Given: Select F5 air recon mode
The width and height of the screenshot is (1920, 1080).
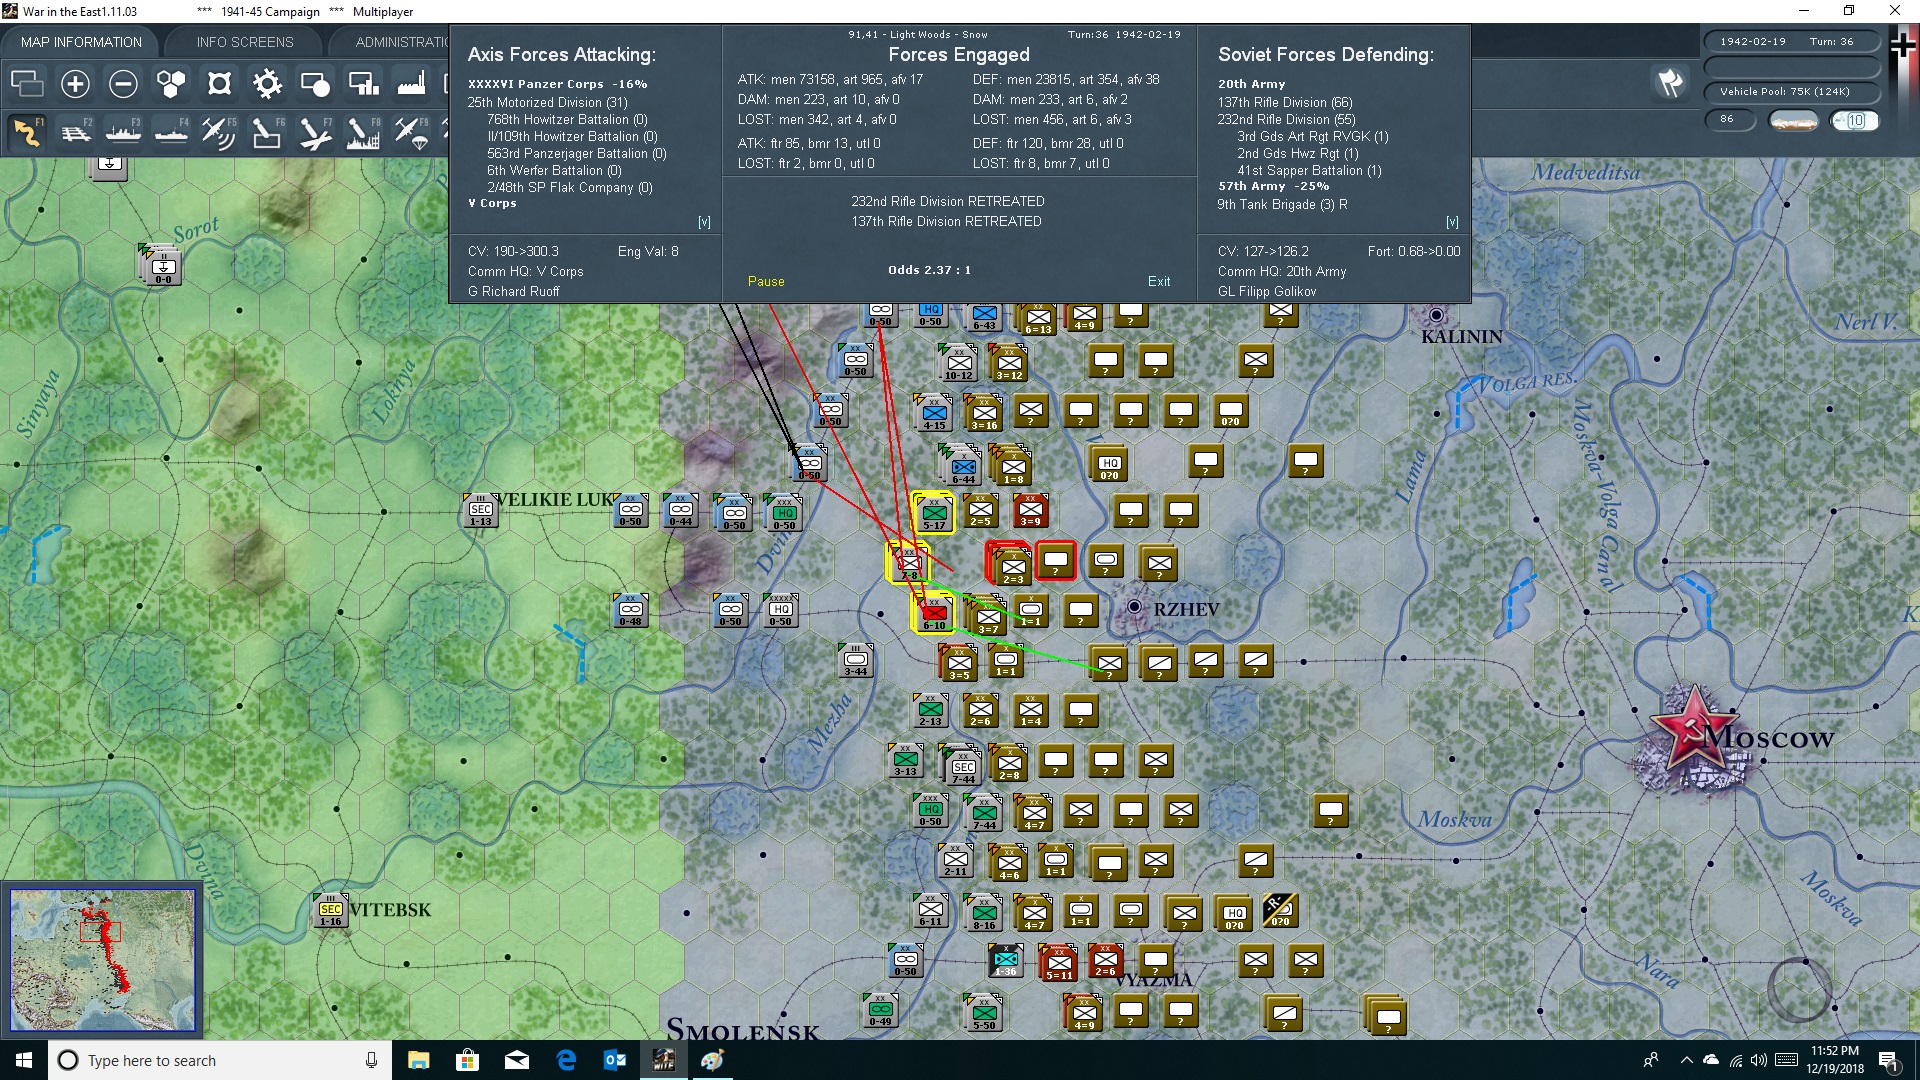Looking at the screenshot, I should point(219,132).
